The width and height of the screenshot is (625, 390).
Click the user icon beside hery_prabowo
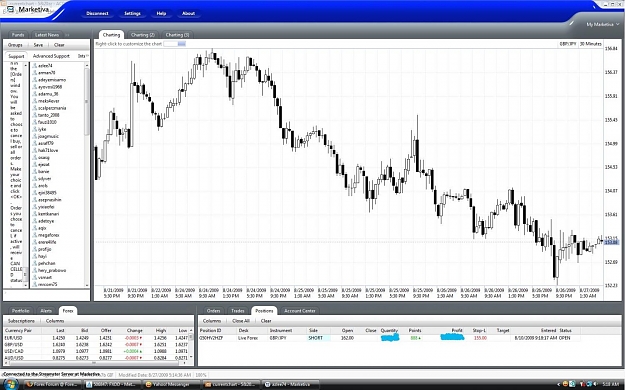(35, 270)
